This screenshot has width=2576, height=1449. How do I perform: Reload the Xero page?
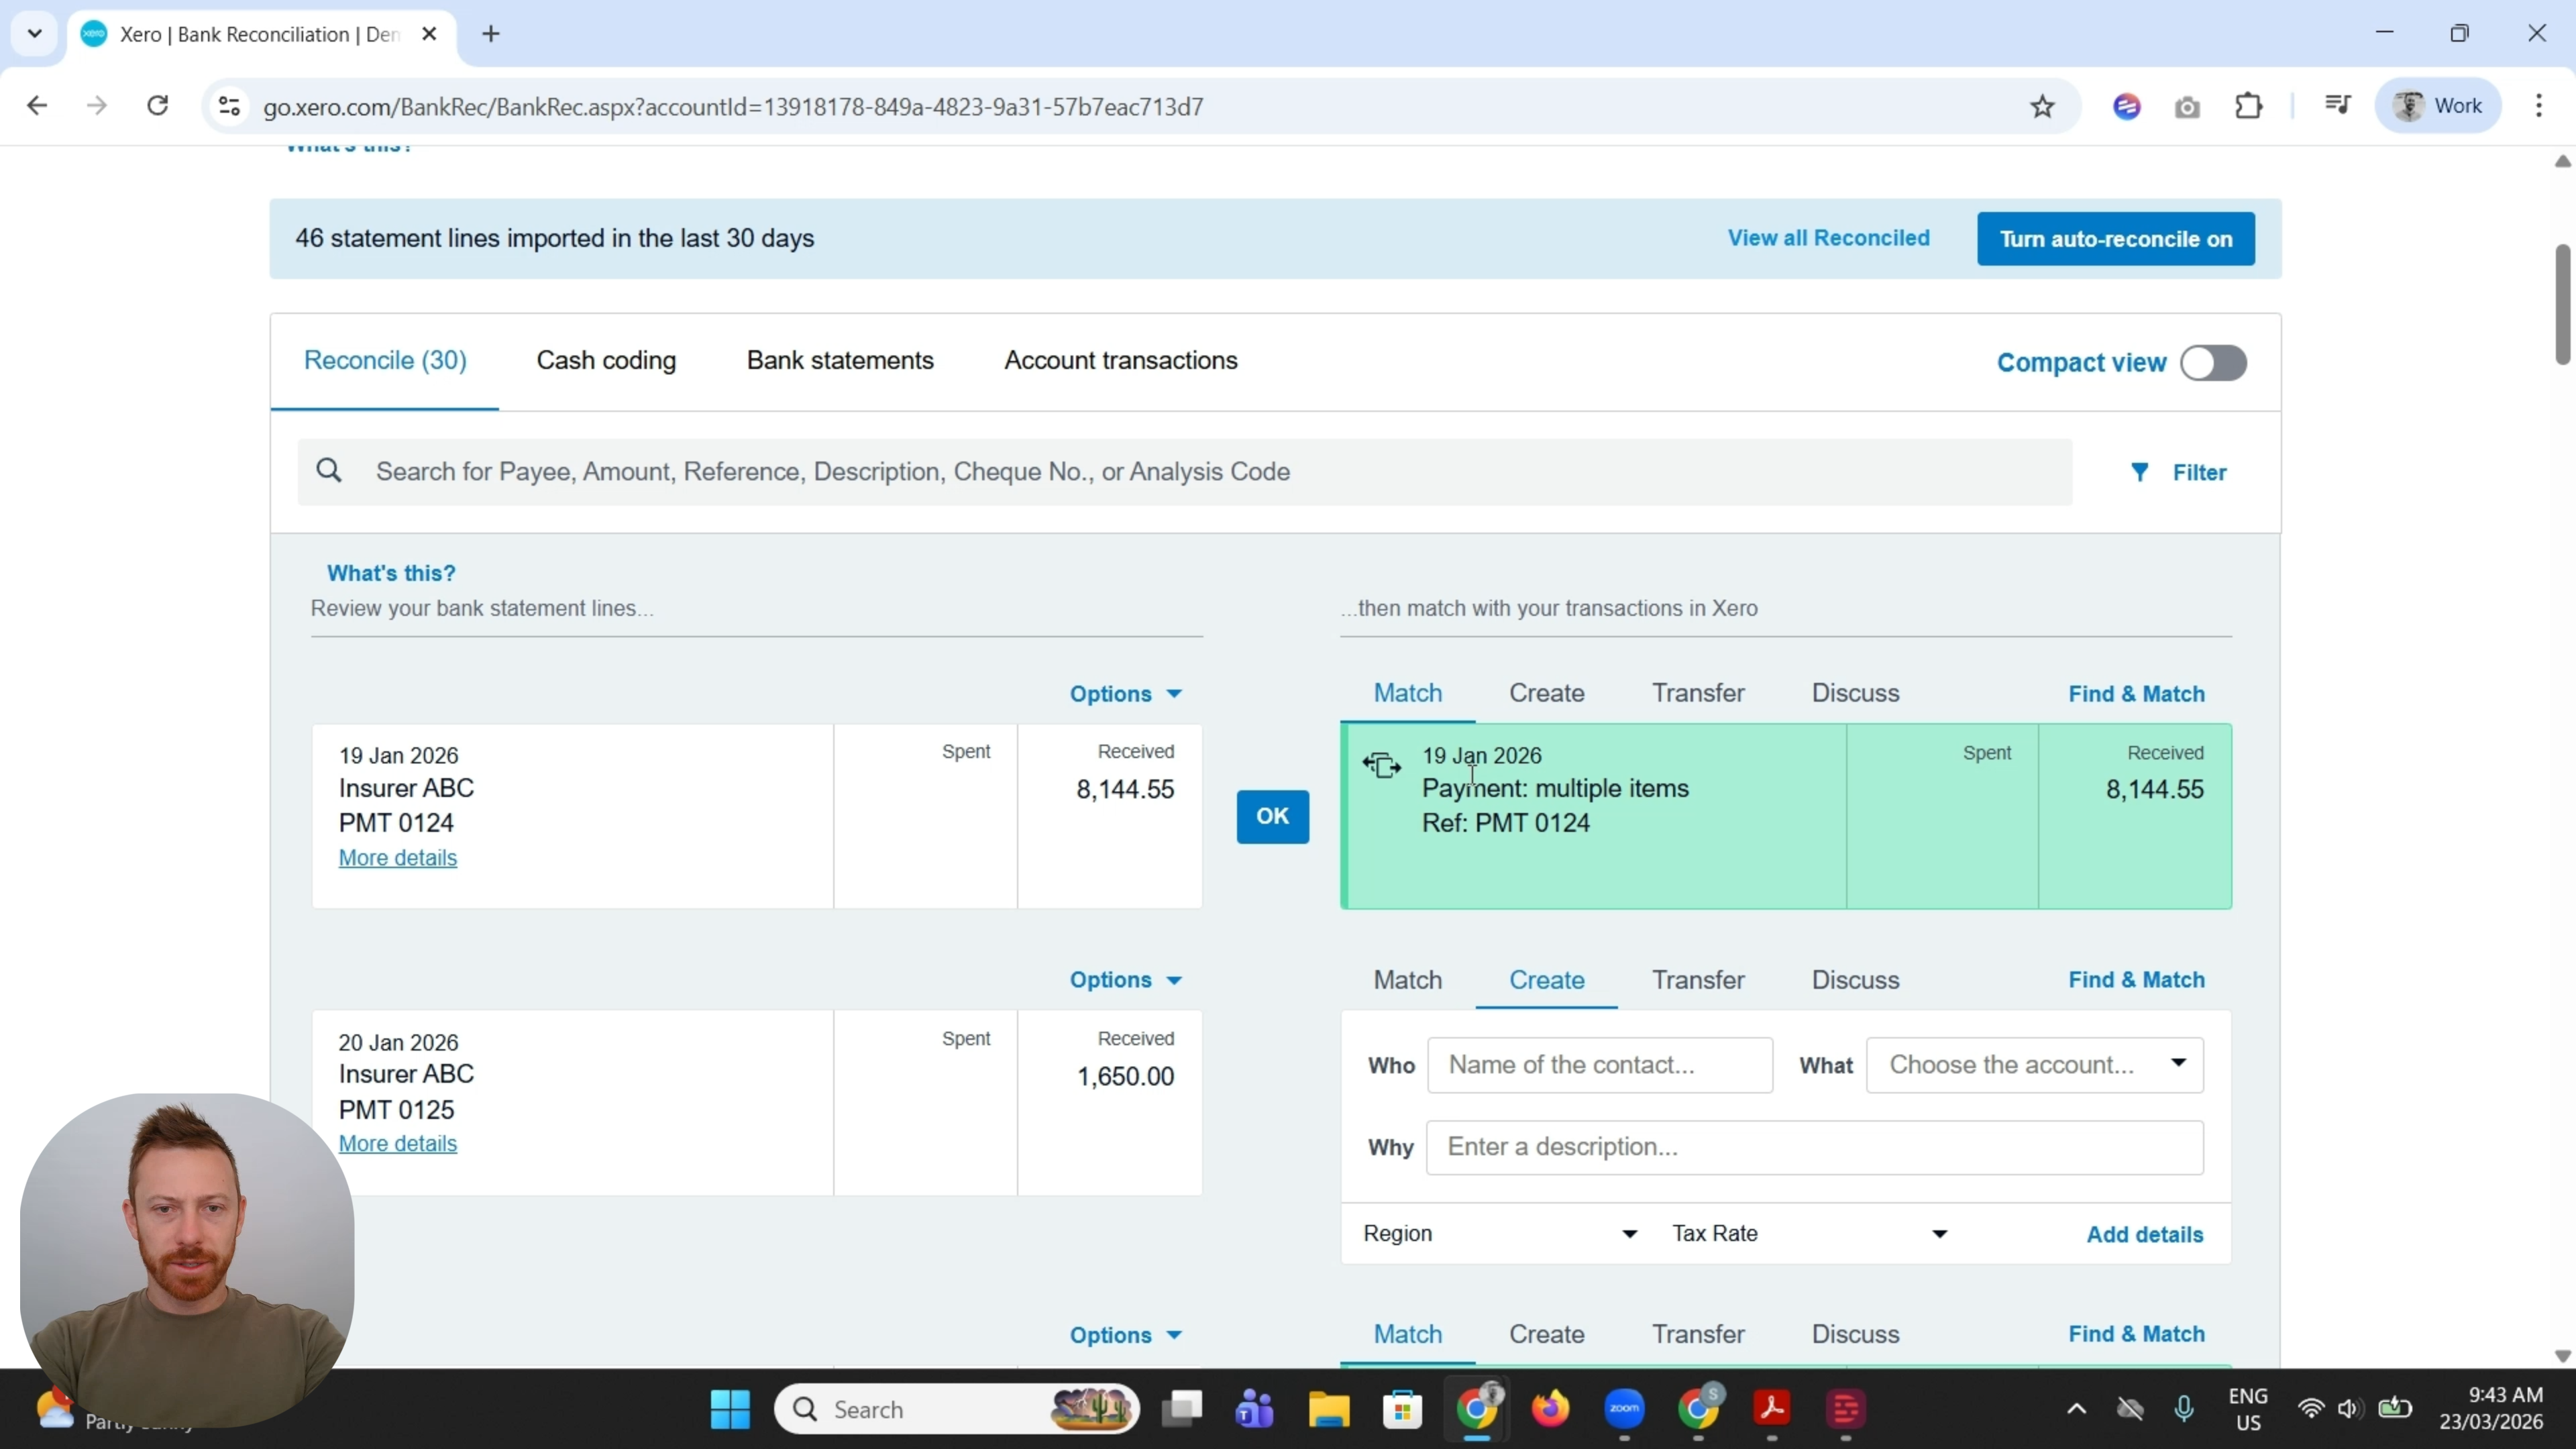[x=158, y=105]
